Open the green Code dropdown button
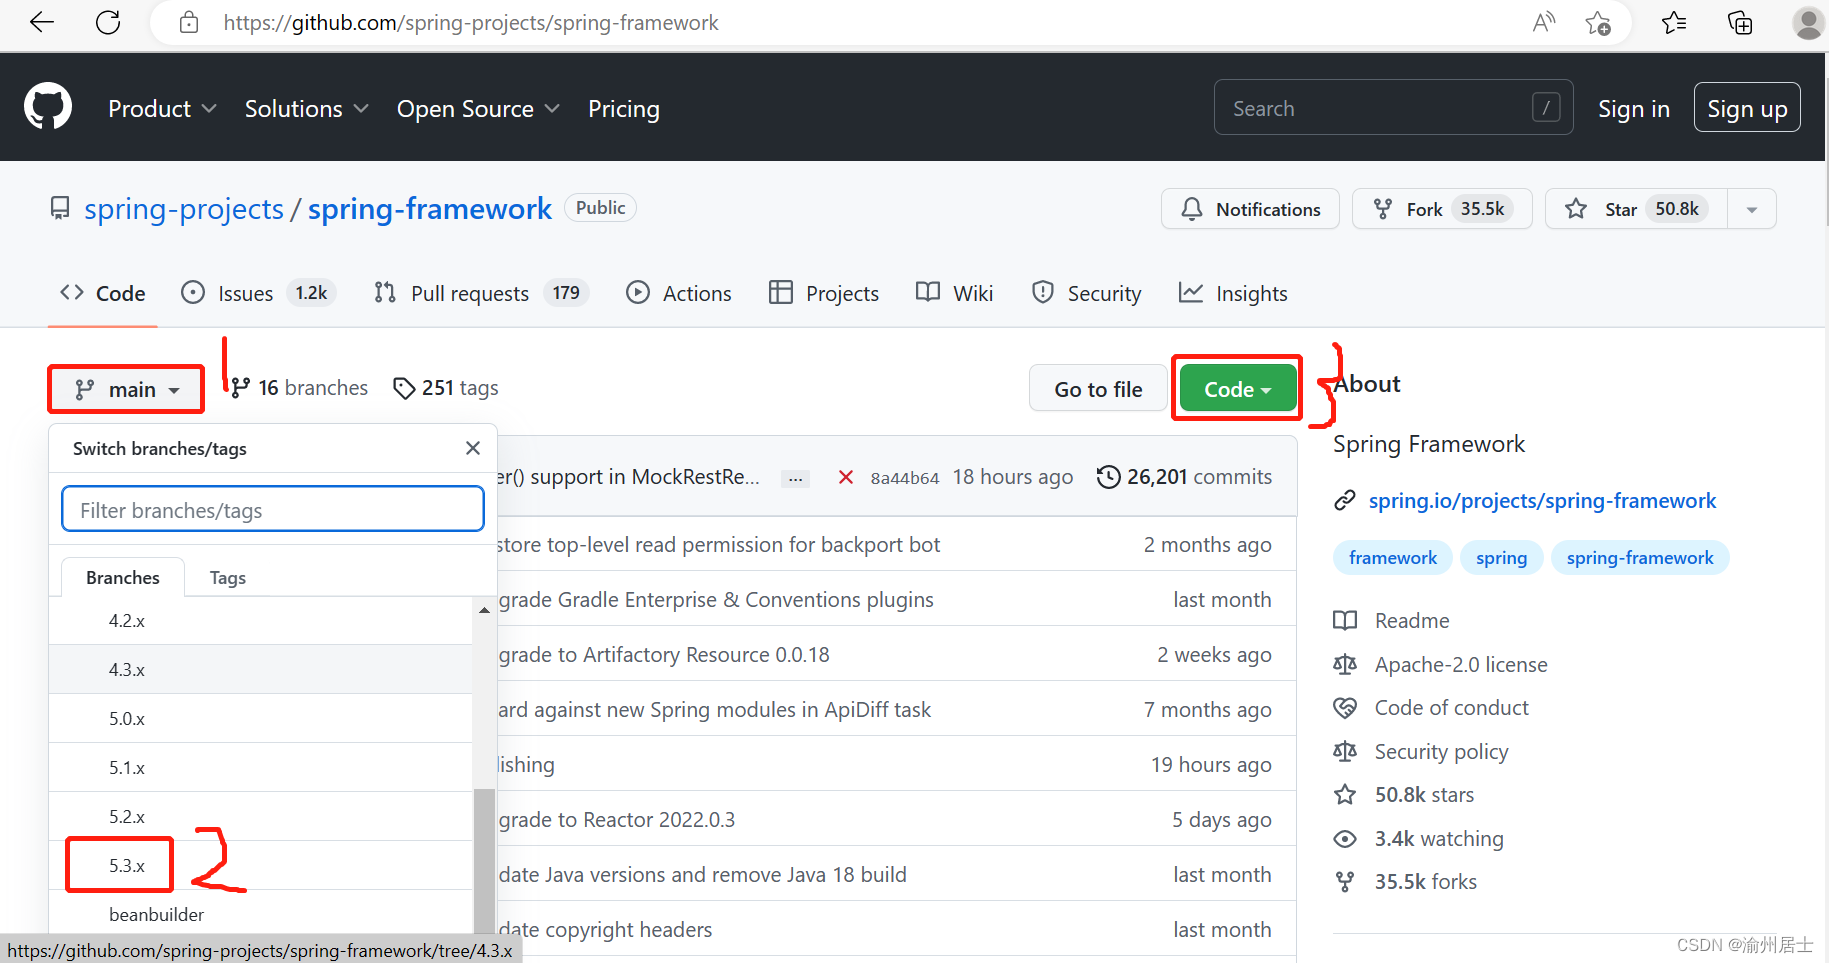 point(1237,389)
